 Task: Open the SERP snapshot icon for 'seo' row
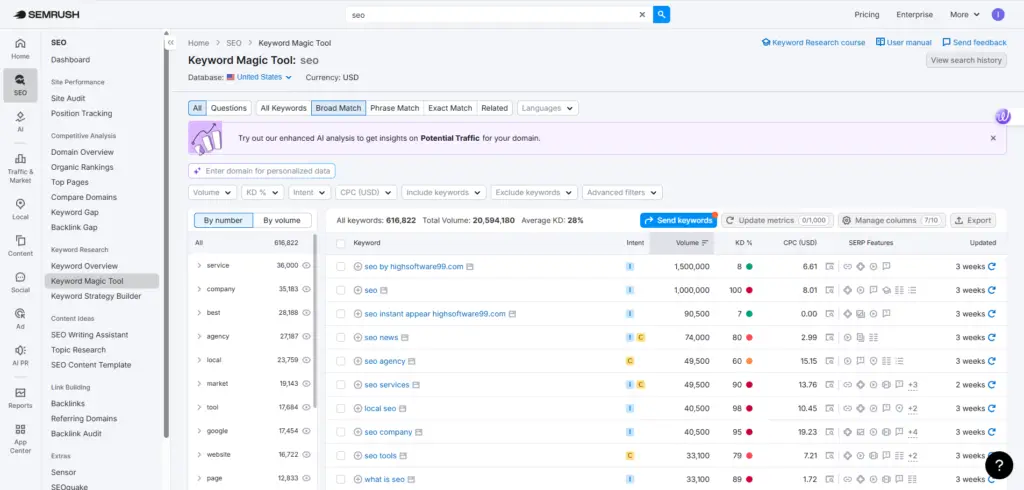pos(829,290)
